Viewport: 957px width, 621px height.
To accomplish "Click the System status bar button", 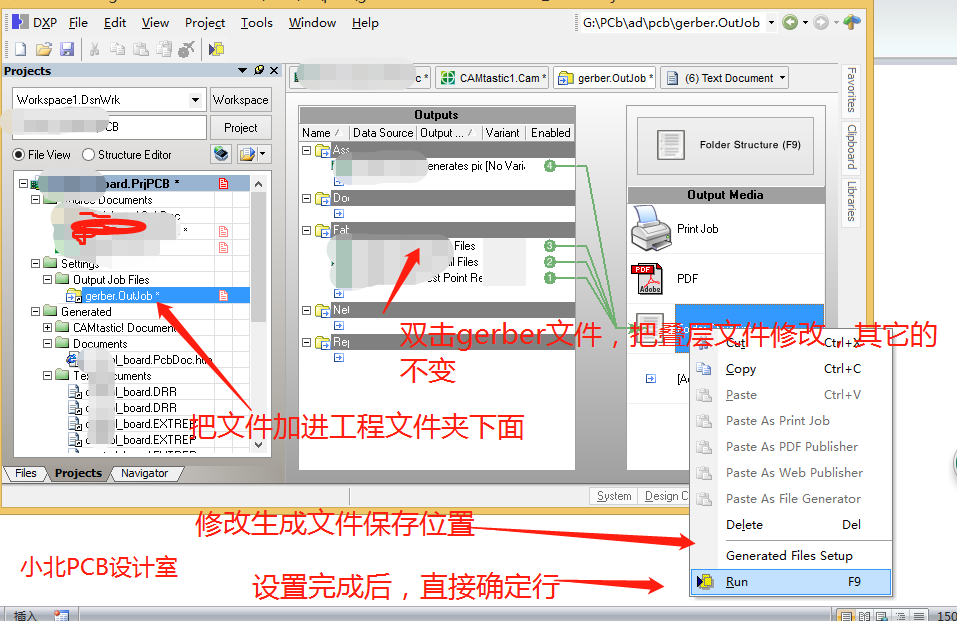I will [x=614, y=496].
